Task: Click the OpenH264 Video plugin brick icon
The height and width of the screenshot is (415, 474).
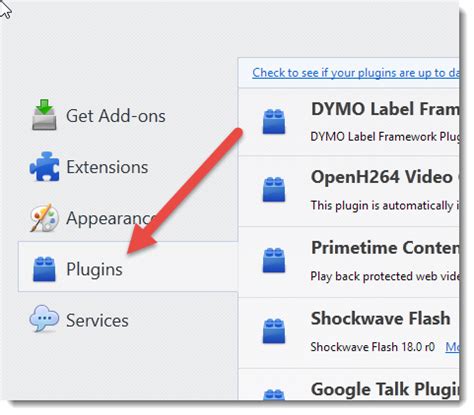Action: tap(274, 190)
